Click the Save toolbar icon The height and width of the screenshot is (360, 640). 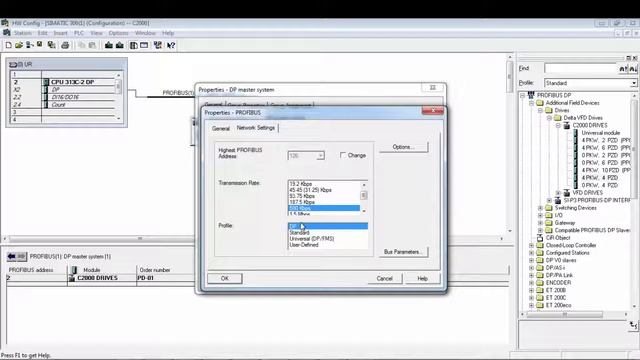[40, 45]
